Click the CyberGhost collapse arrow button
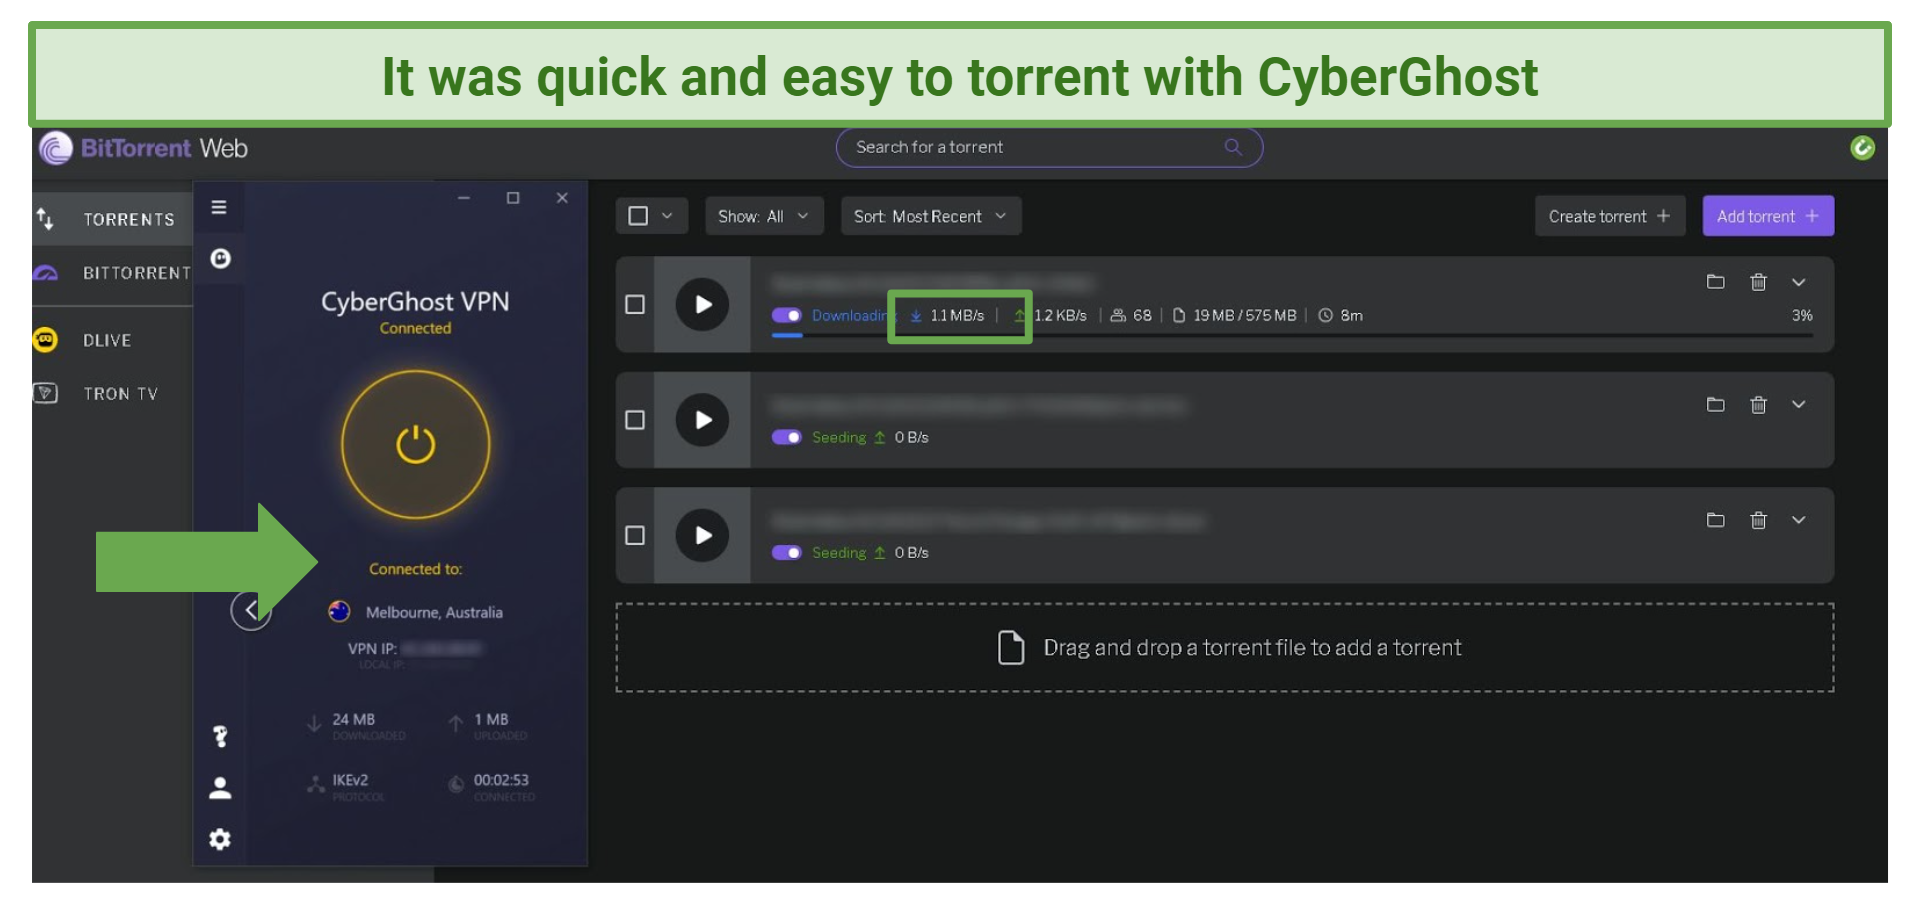This screenshot has height=900, width=1920. coord(251,609)
